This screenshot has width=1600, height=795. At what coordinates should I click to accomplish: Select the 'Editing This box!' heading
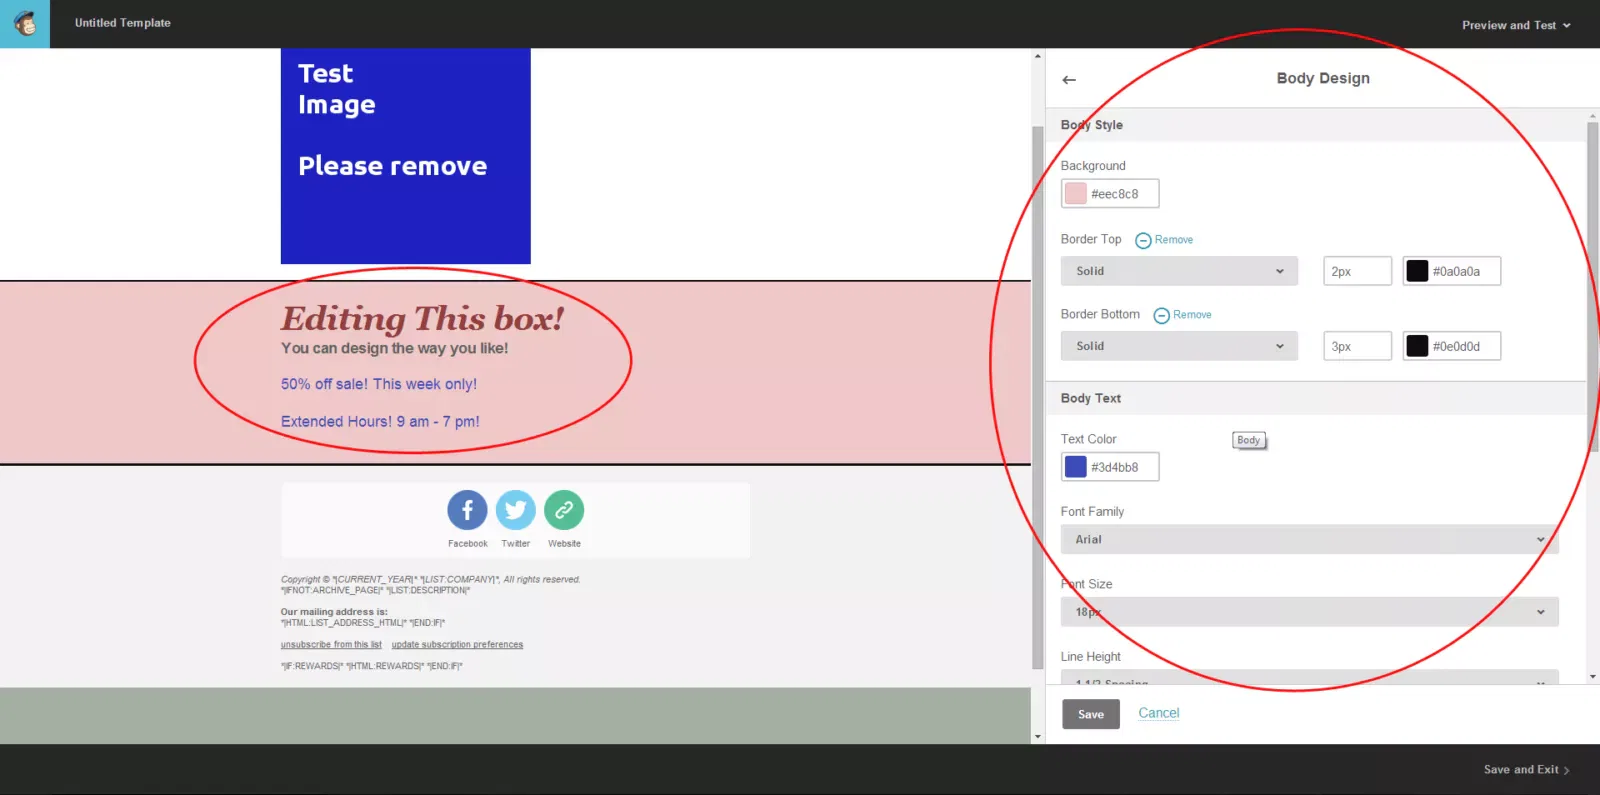click(422, 319)
